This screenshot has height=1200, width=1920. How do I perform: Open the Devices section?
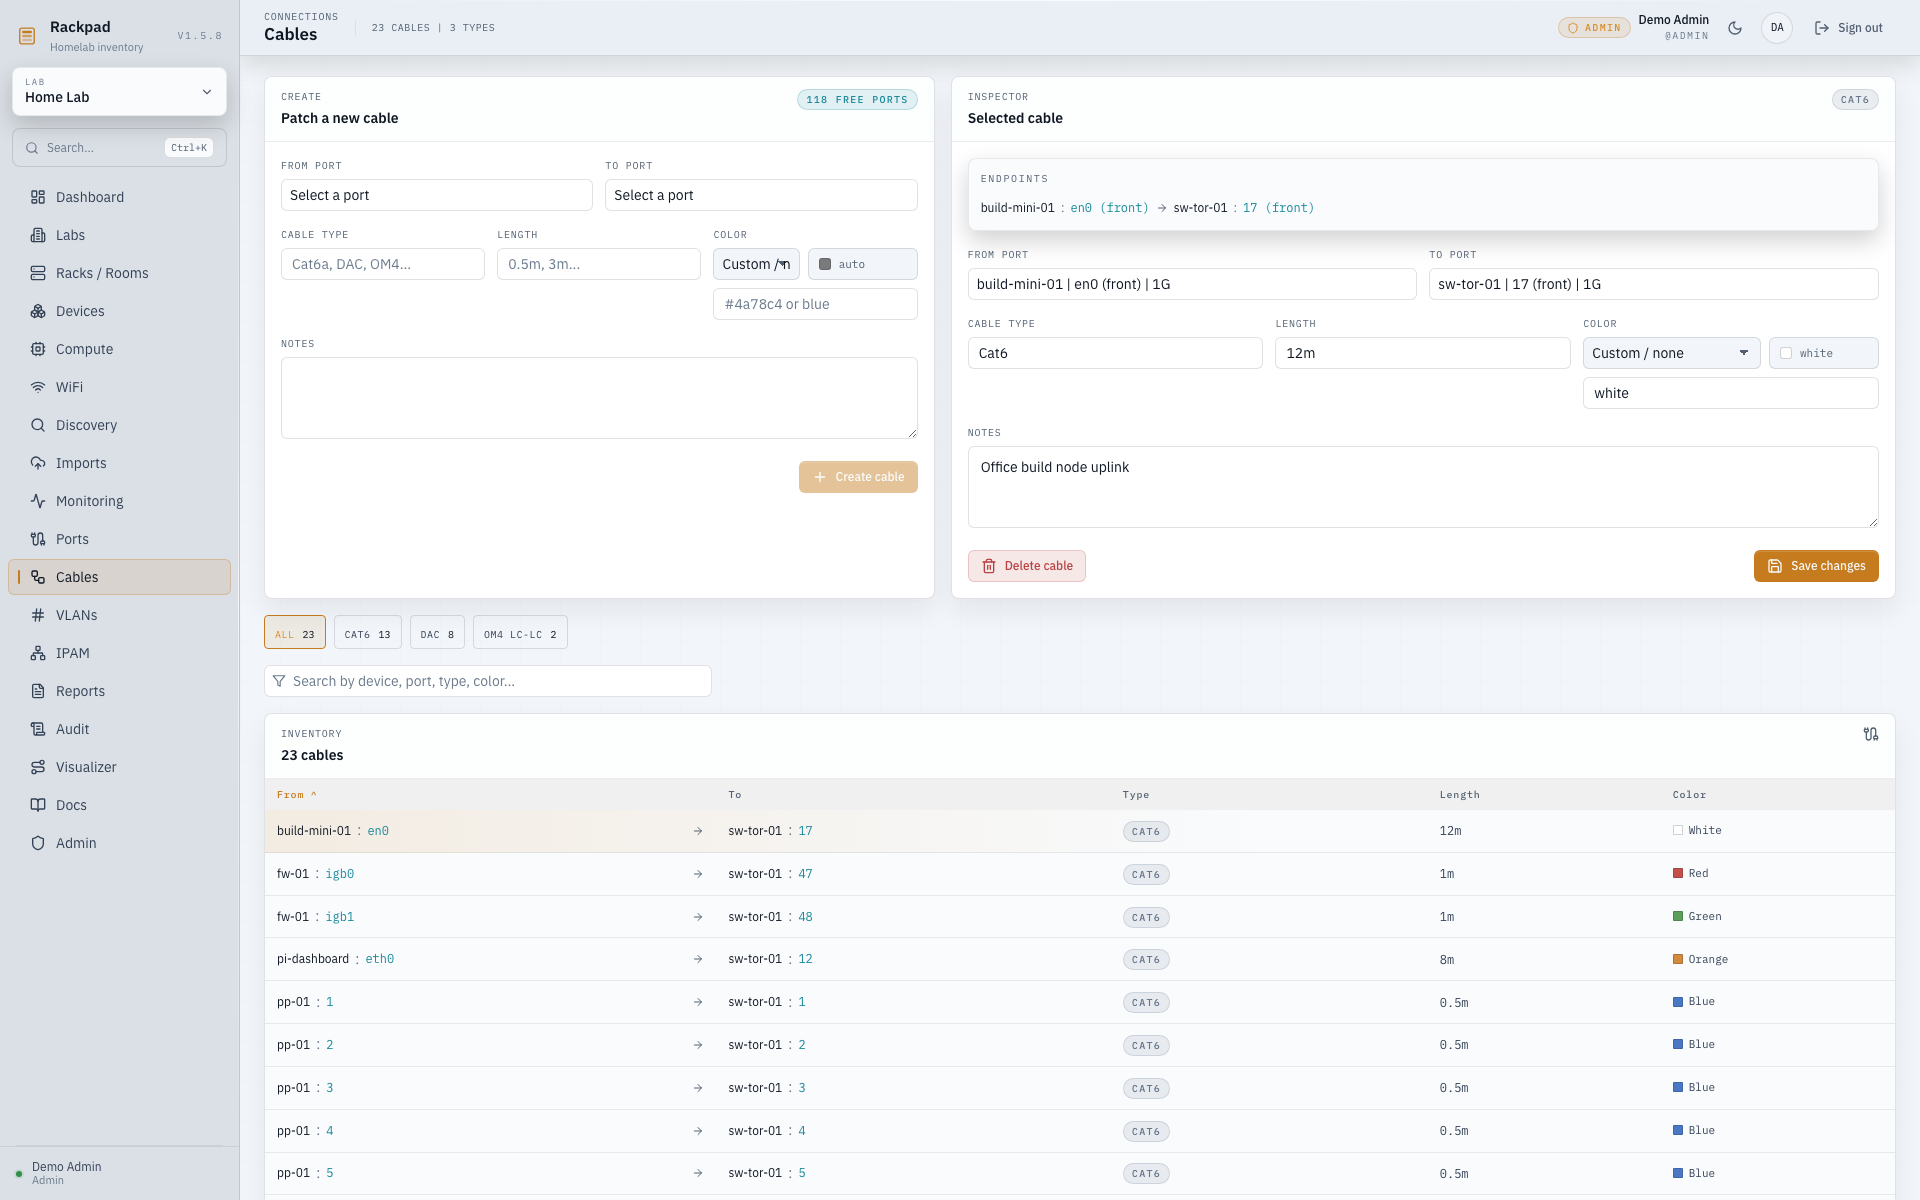pos(119,311)
